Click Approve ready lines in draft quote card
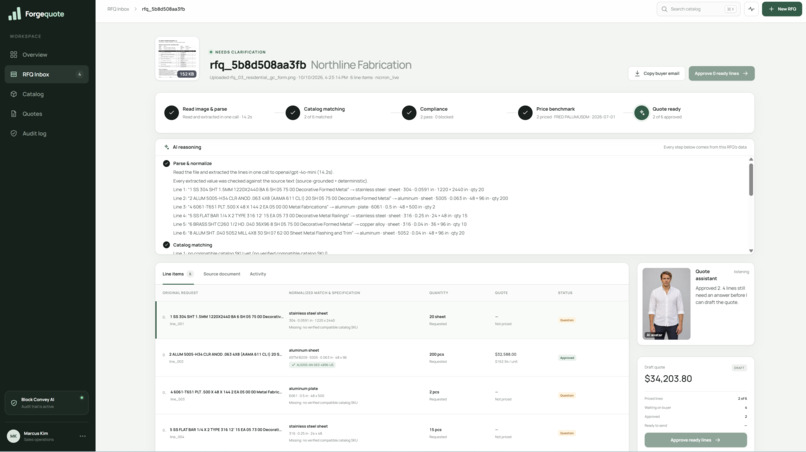 click(695, 440)
